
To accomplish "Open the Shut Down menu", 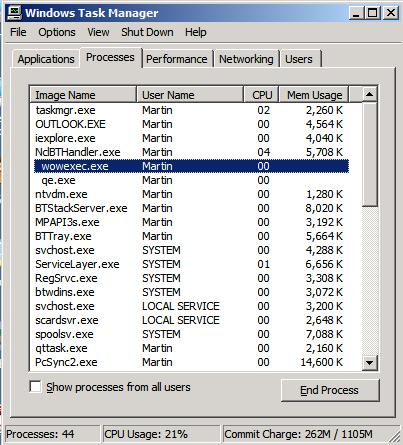I will point(147,32).
